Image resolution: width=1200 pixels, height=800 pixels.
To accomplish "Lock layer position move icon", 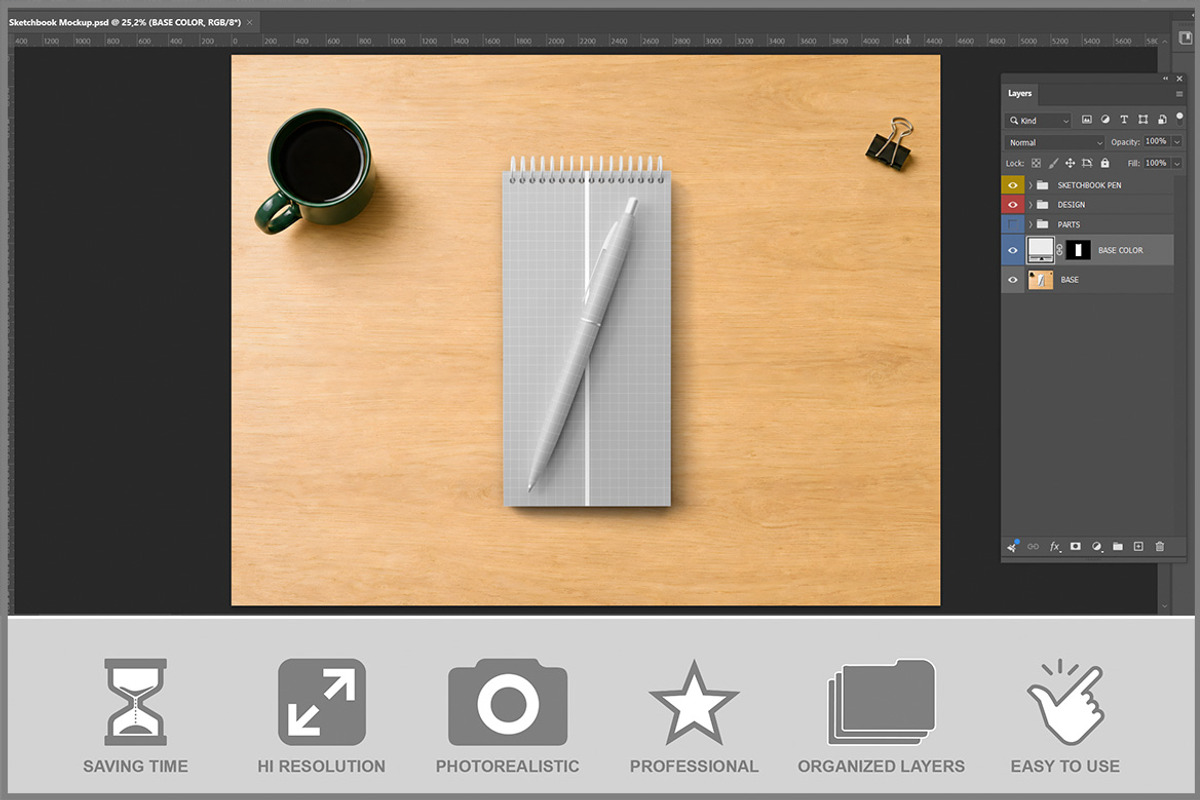I will coord(1070,163).
